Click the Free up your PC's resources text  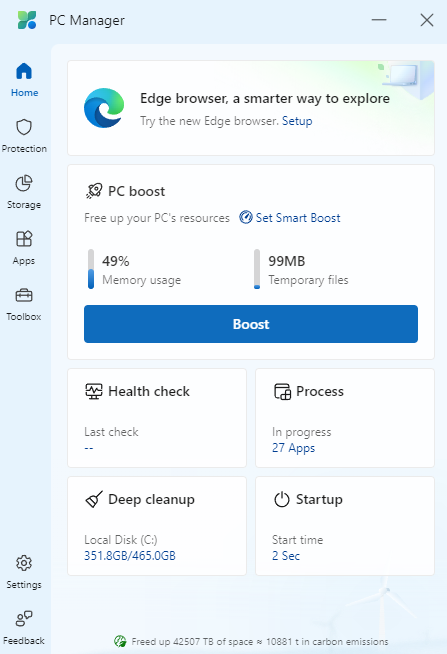click(x=157, y=218)
